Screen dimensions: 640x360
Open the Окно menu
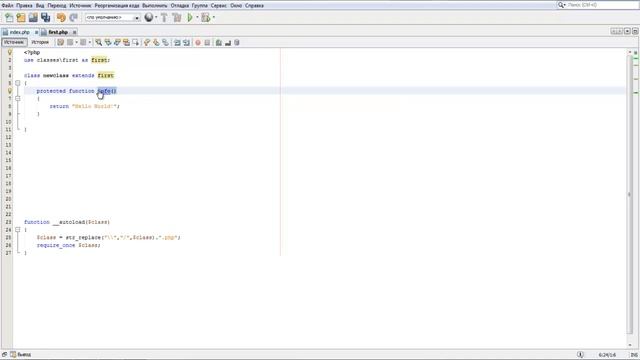click(x=236, y=6)
